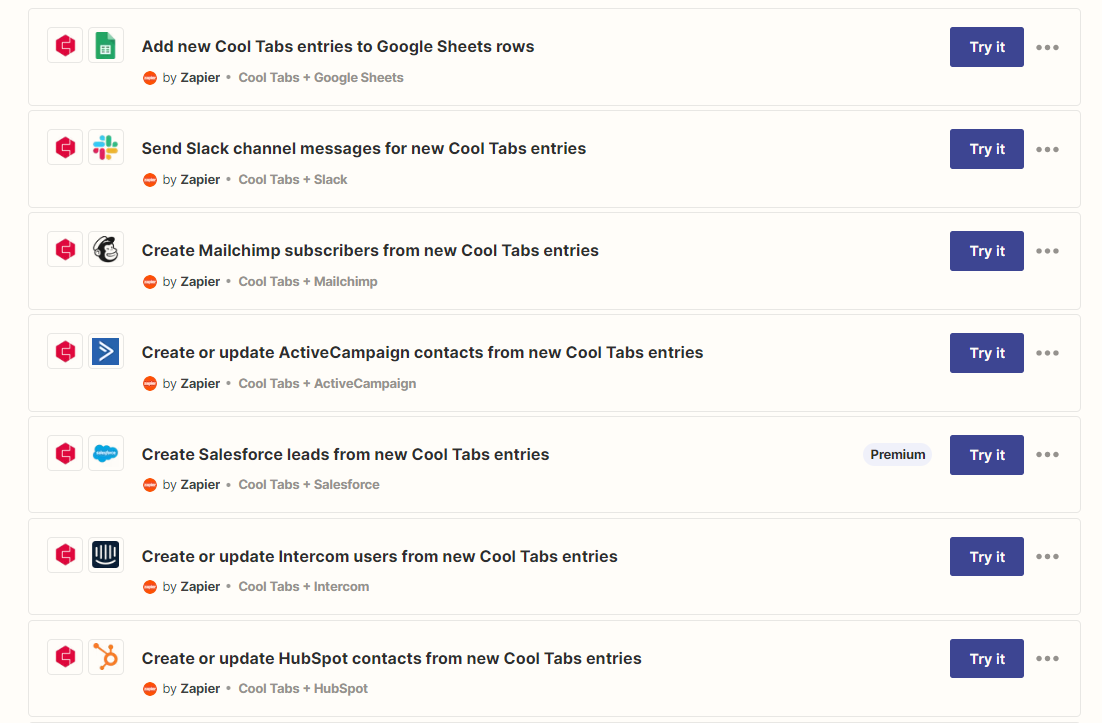Try the Slack channel messages zap

[987, 149]
